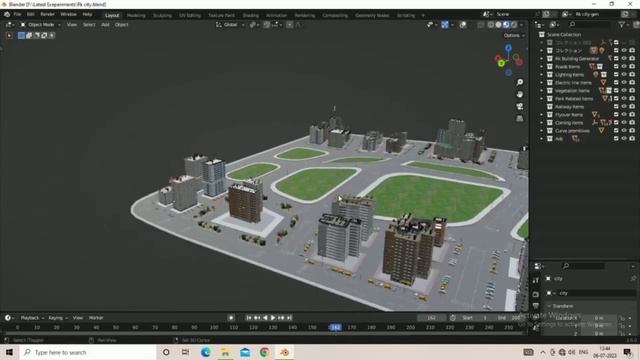
Task: Select the Railway Items collection
Action: click(x=569, y=107)
